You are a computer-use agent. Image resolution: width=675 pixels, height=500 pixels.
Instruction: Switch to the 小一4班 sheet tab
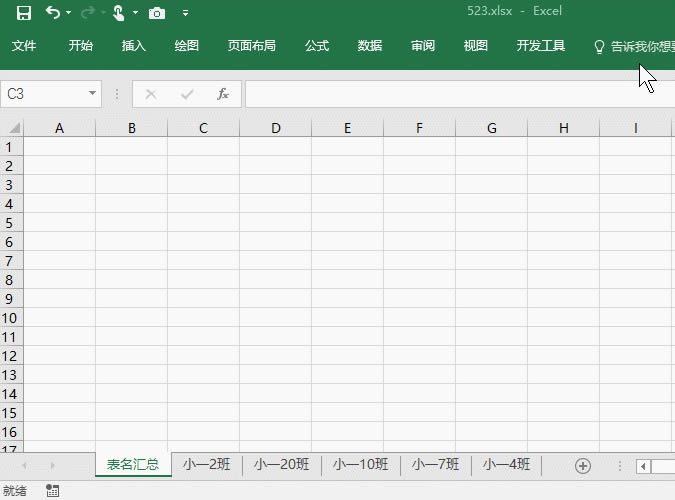[x=506, y=464]
